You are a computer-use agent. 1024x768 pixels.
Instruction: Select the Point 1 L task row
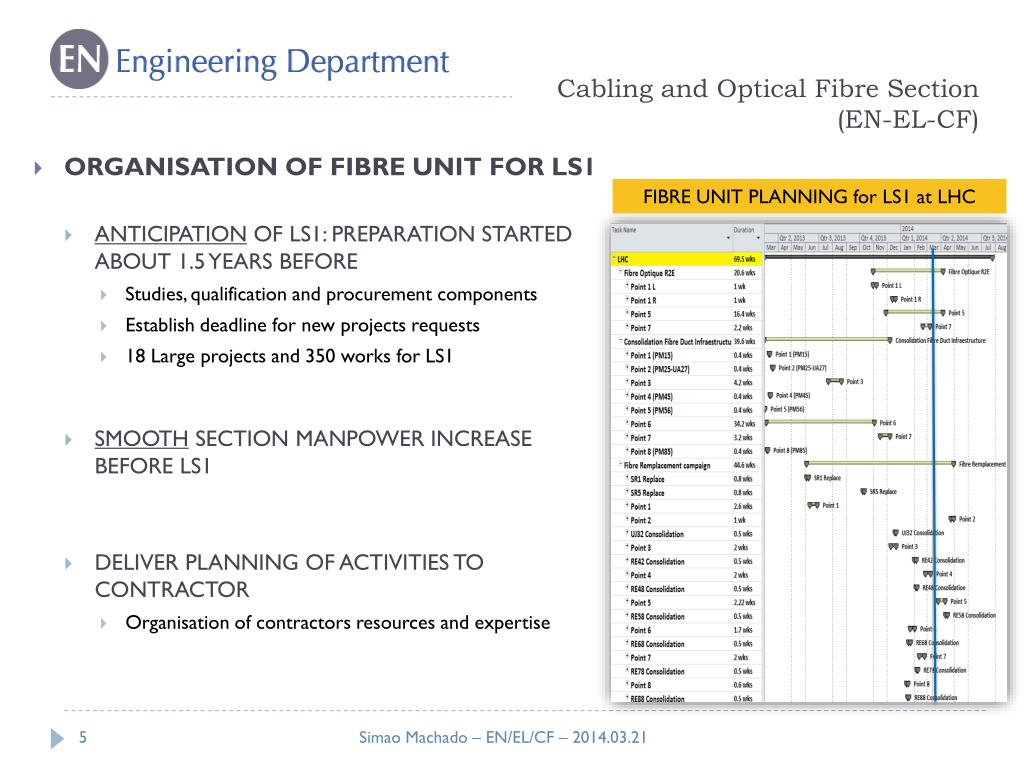(686, 287)
